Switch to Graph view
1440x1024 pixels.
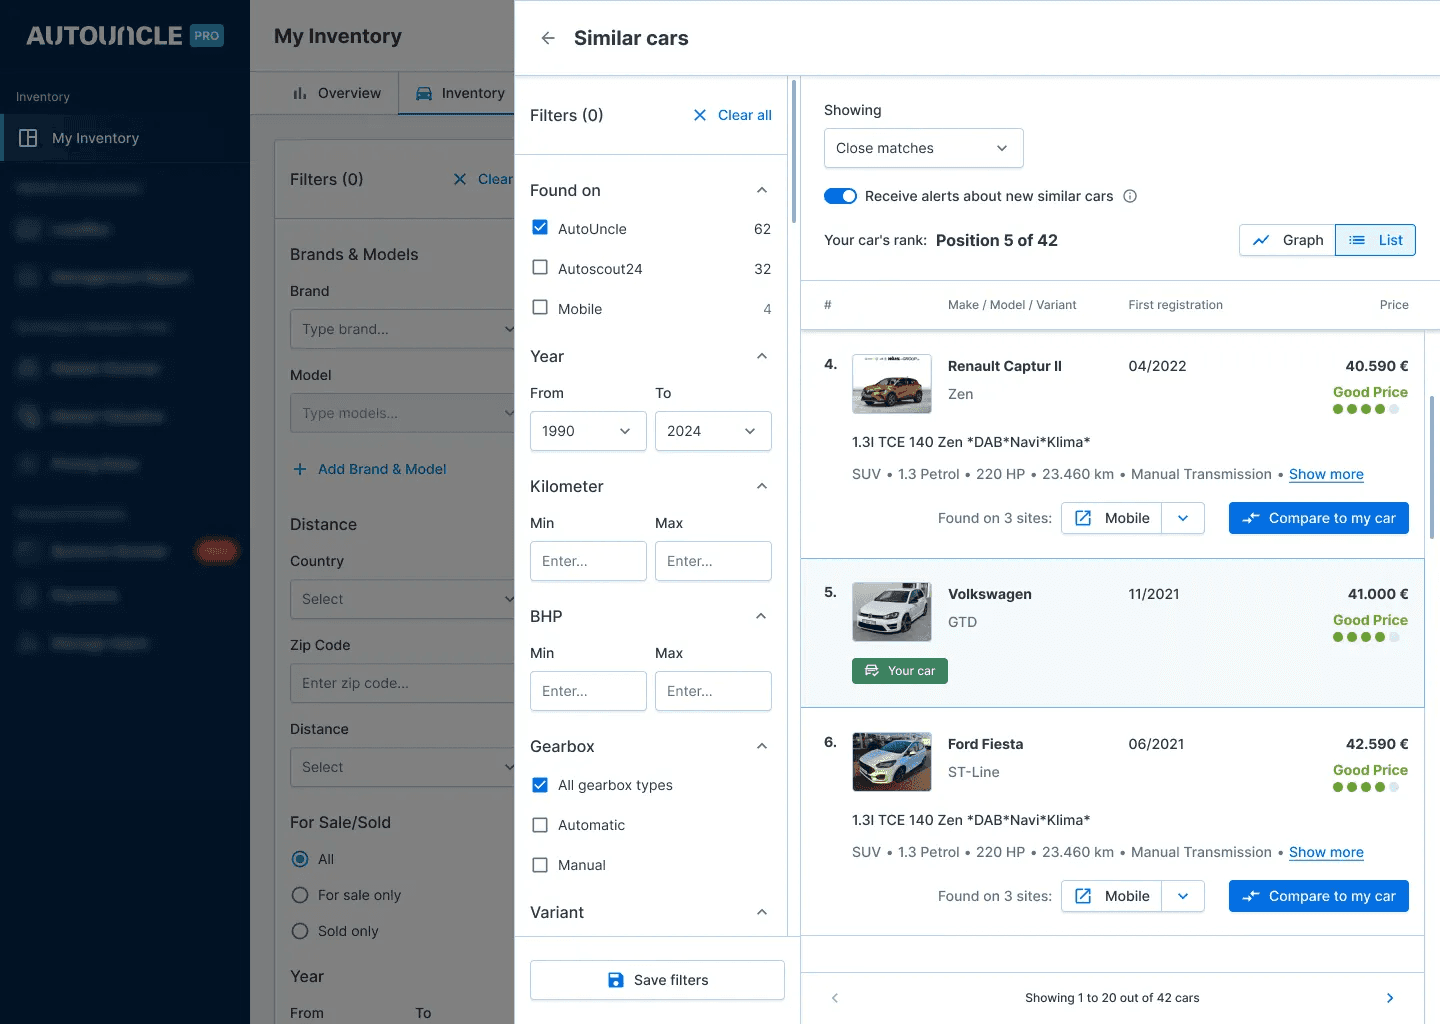coord(1288,240)
